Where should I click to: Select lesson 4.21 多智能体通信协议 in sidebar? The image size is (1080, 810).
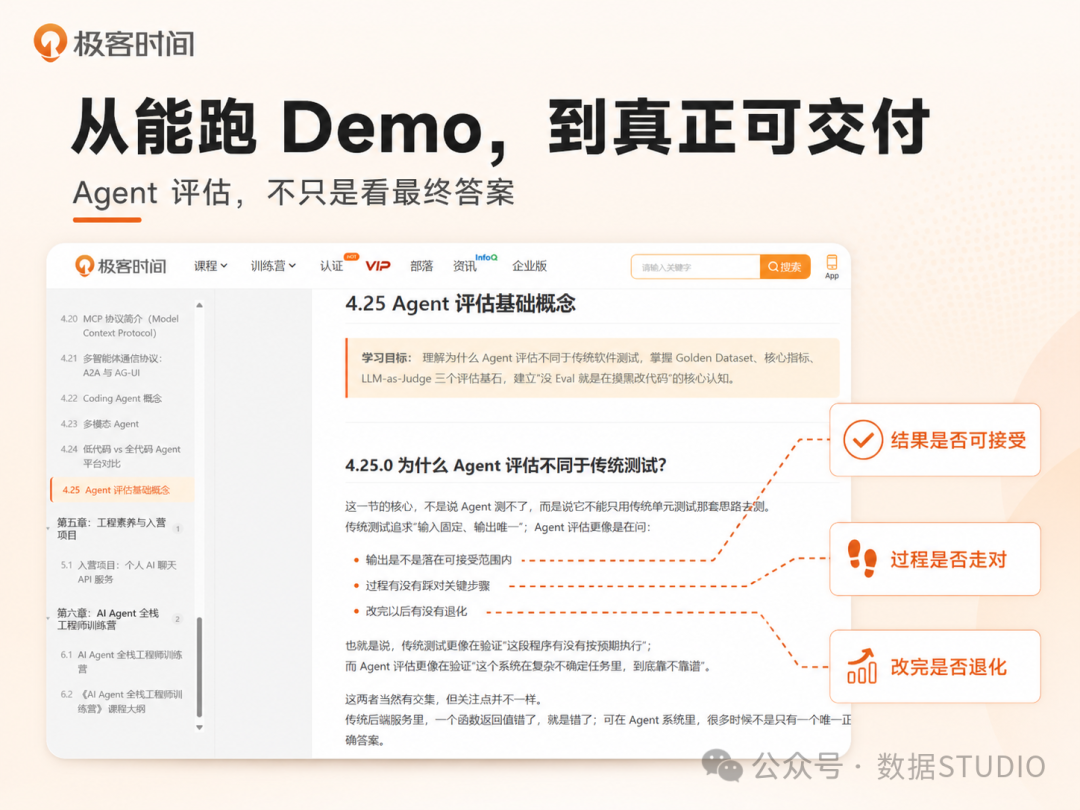[112, 365]
